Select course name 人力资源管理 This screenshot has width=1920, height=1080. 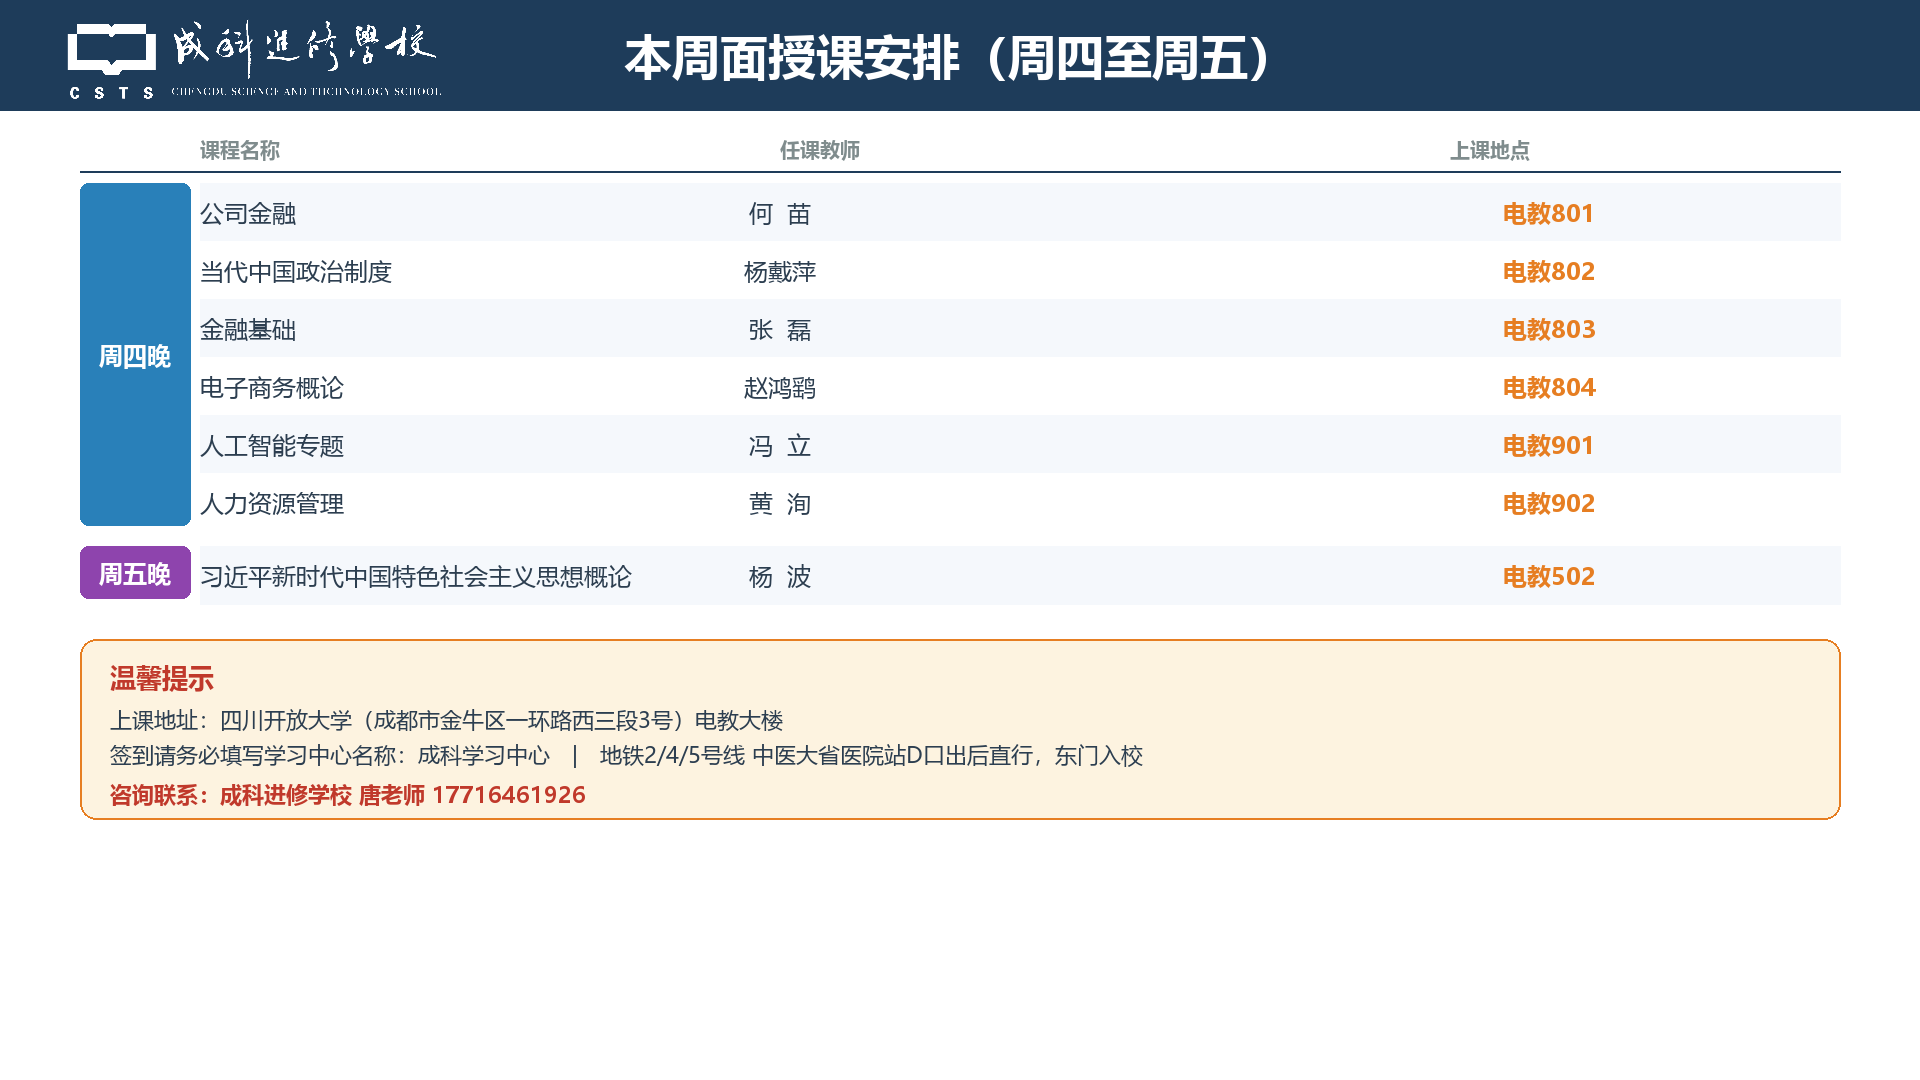tap(272, 504)
